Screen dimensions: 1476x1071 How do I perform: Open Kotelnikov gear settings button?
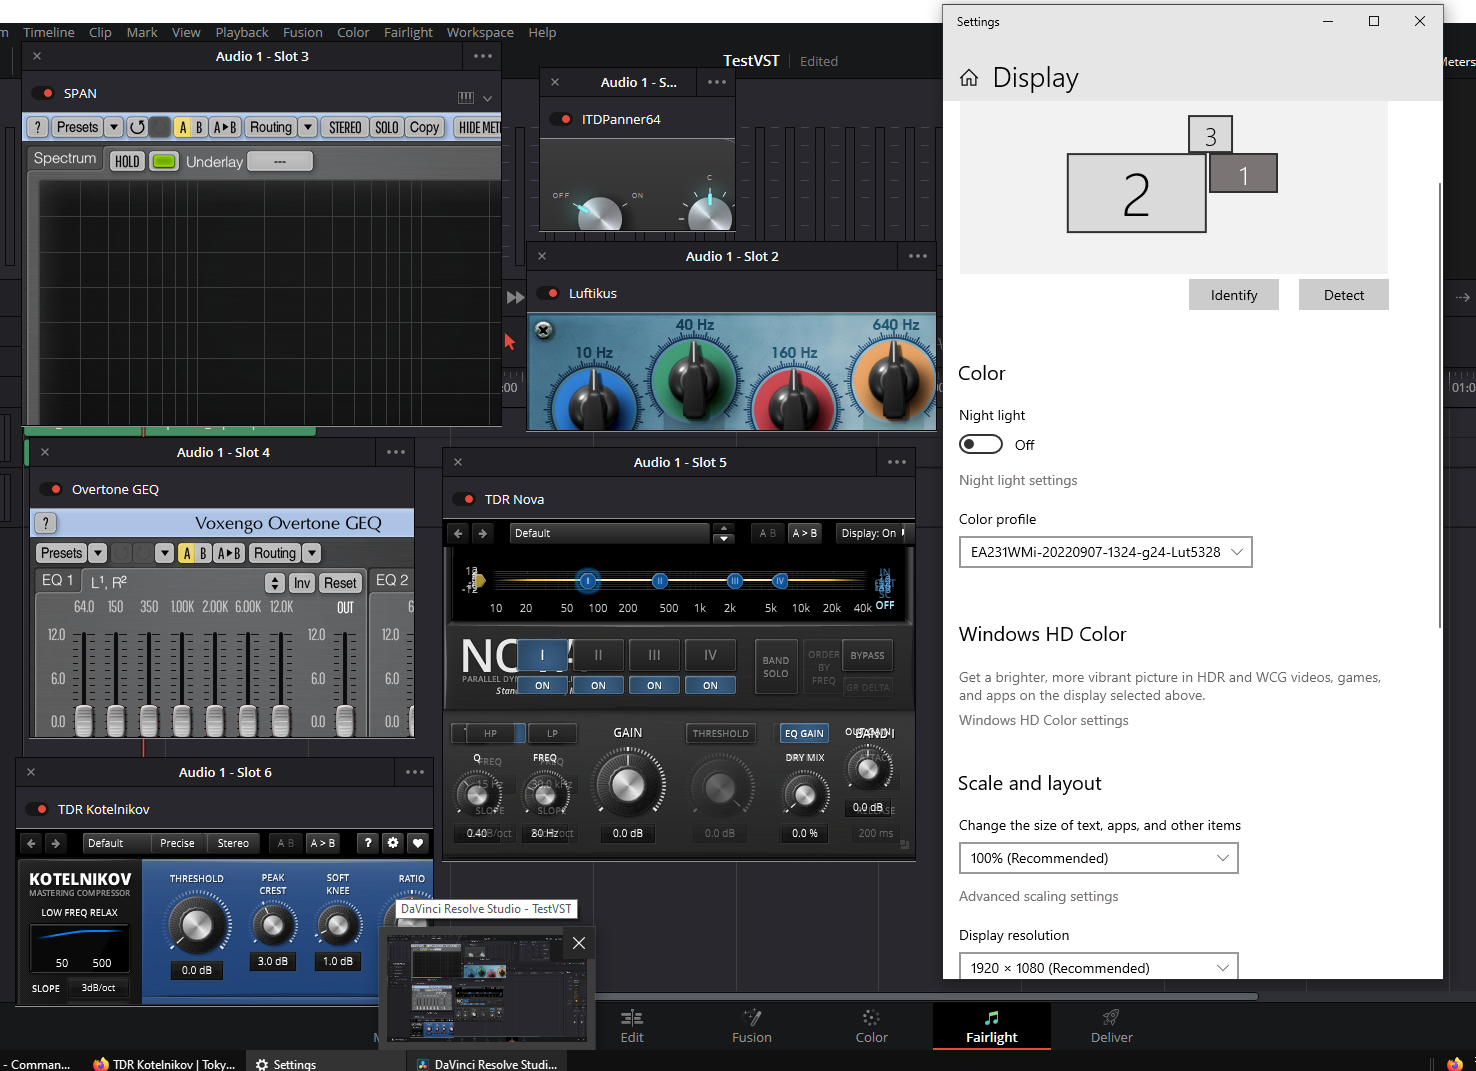pyautogui.click(x=393, y=843)
